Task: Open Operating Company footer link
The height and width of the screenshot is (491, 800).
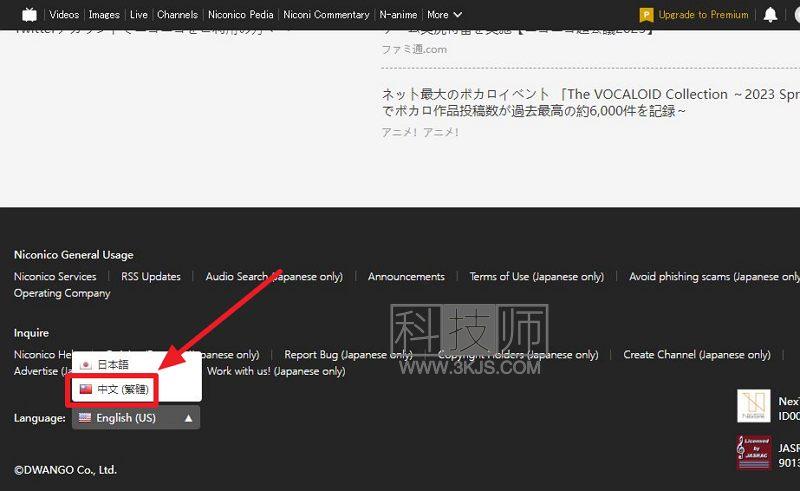Action: [x=62, y=293]
